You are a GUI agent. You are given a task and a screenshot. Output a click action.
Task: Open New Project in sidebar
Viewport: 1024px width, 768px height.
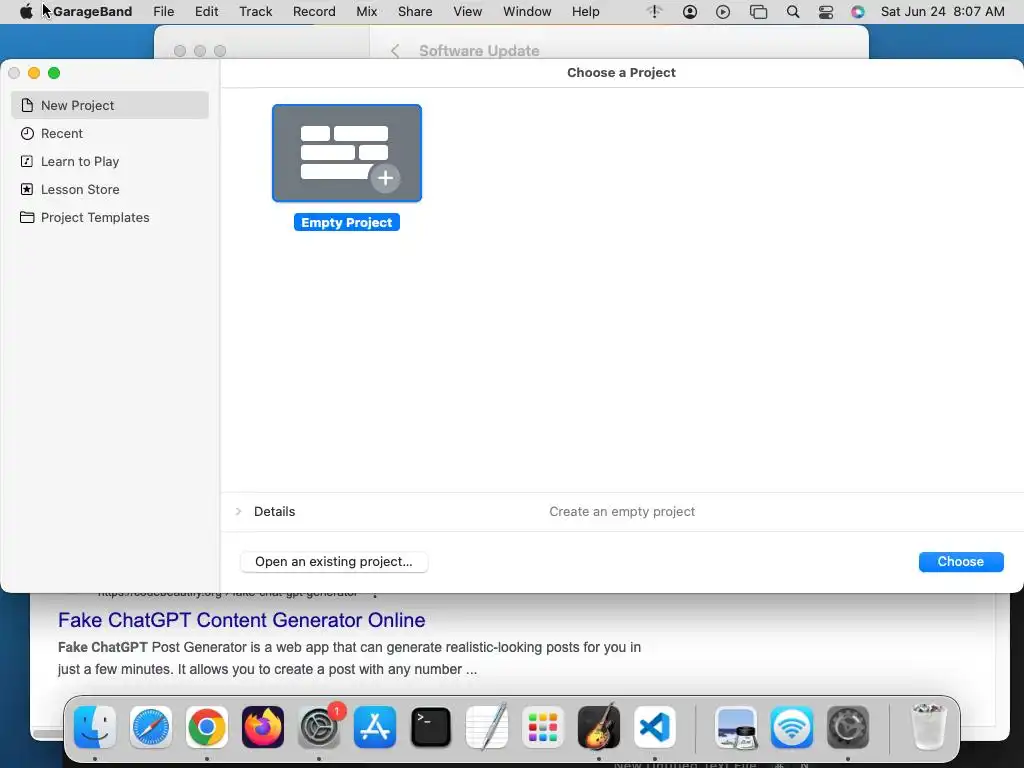pos(110,105)
